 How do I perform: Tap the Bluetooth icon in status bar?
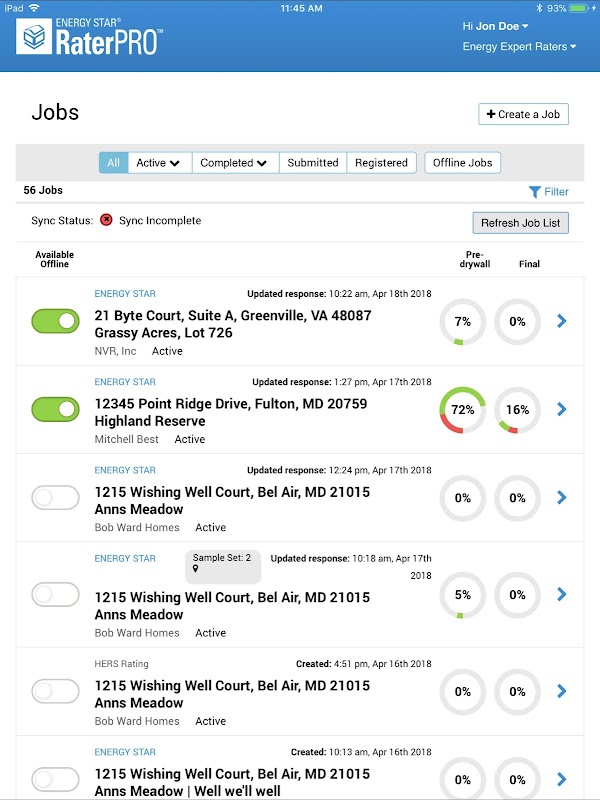[539, 8]
